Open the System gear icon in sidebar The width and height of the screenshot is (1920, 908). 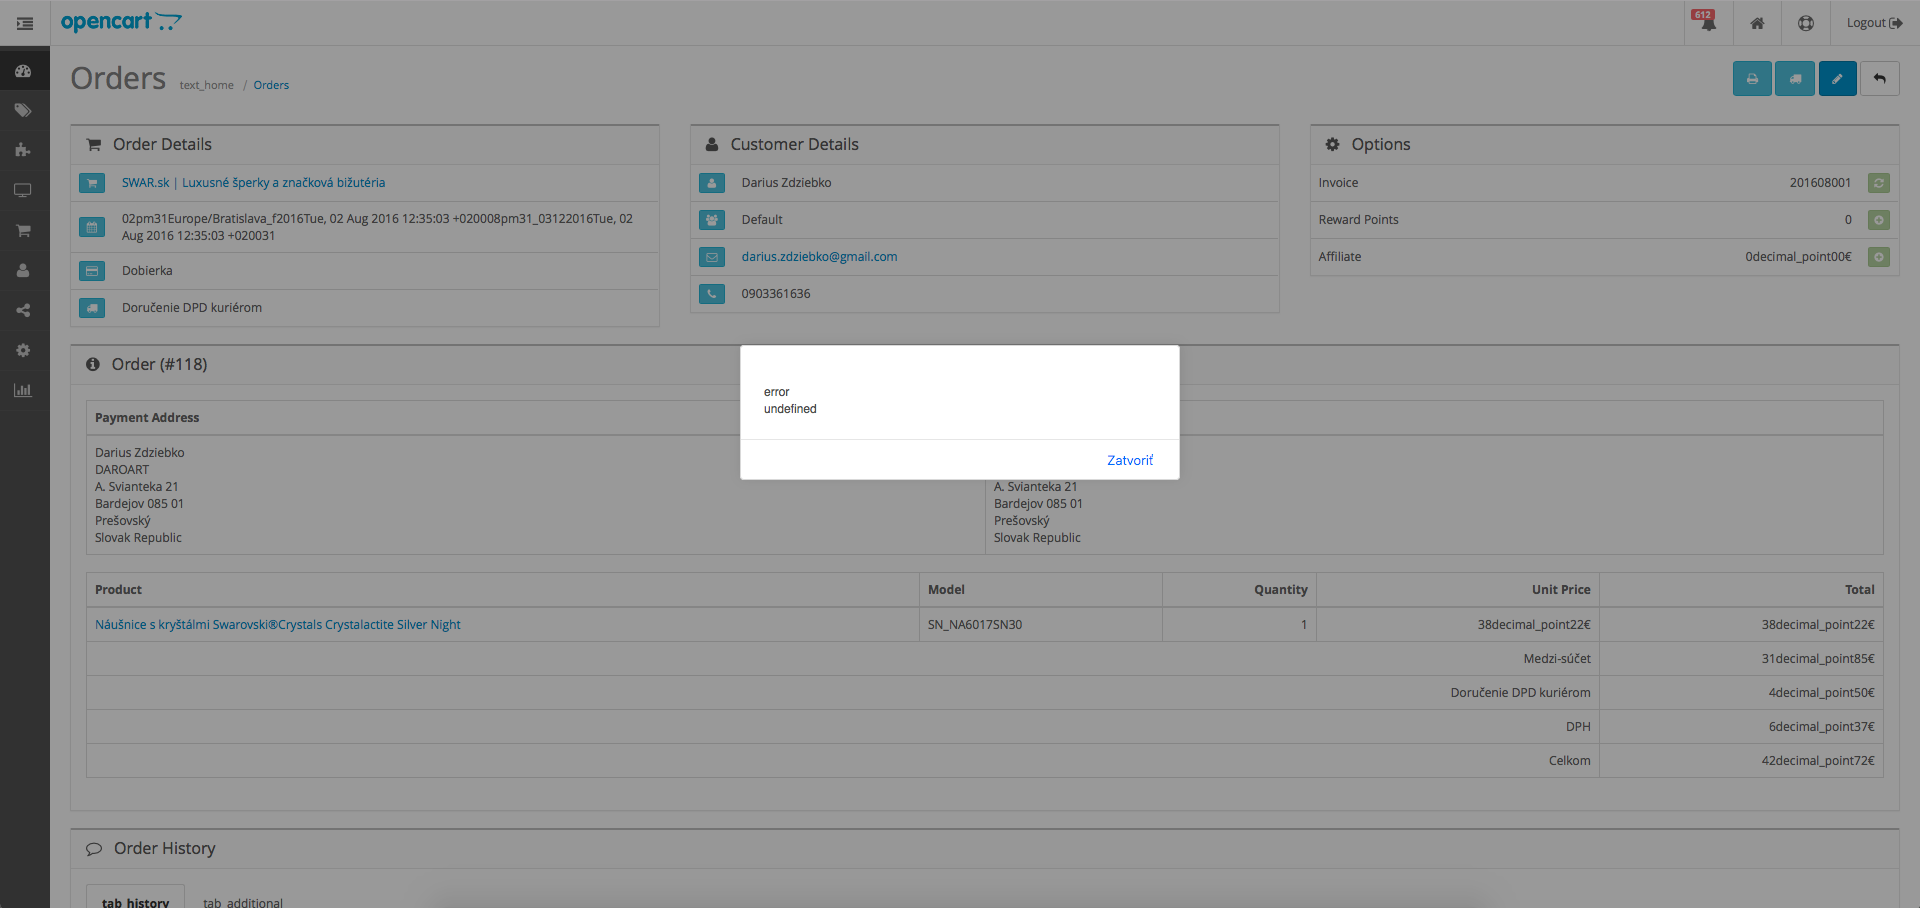[x=23, y=350]
